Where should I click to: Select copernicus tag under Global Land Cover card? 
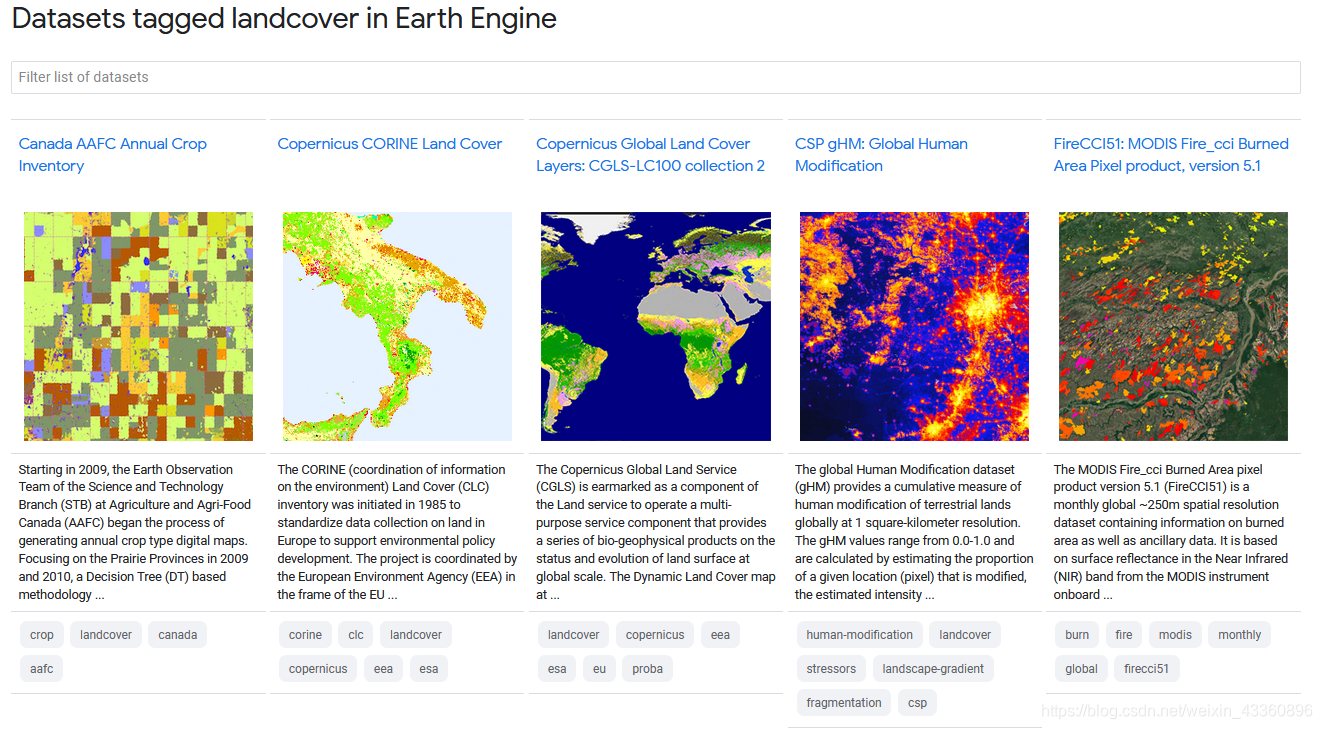tap(656, 635)
